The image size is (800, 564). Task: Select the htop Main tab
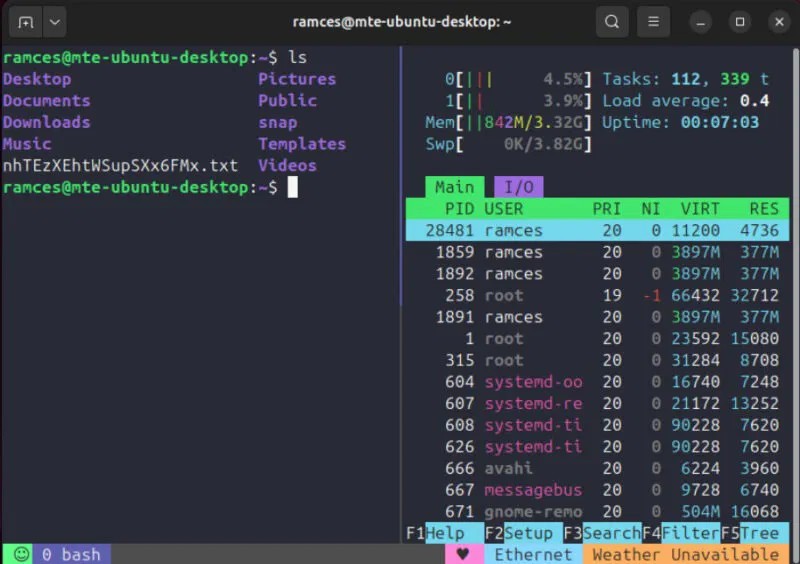[x=454, y=187]
